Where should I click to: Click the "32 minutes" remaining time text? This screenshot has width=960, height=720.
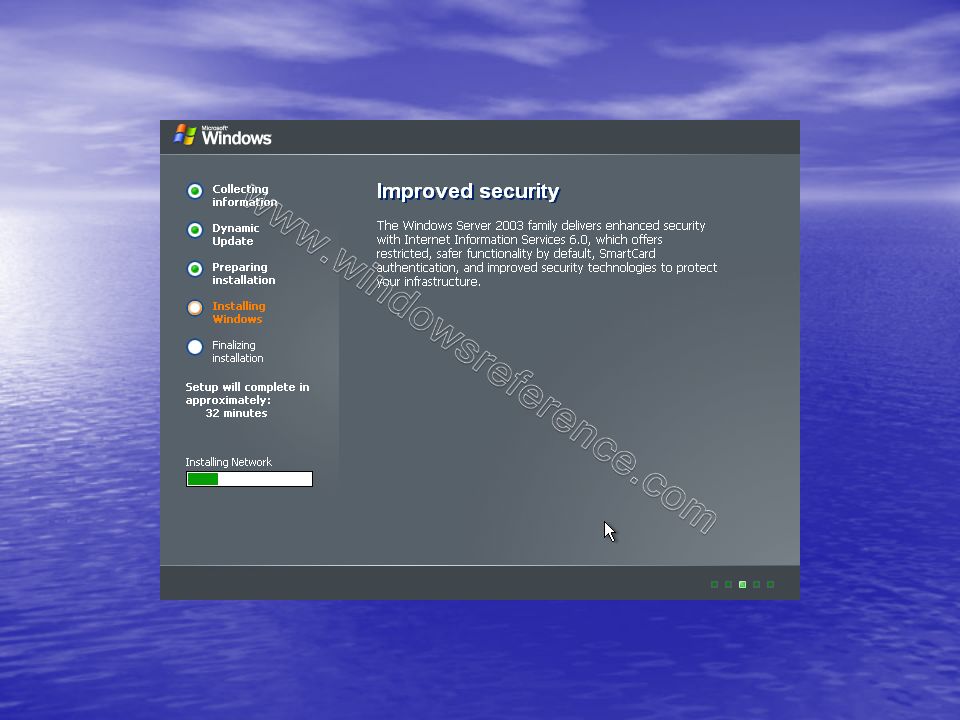[236, 413]
